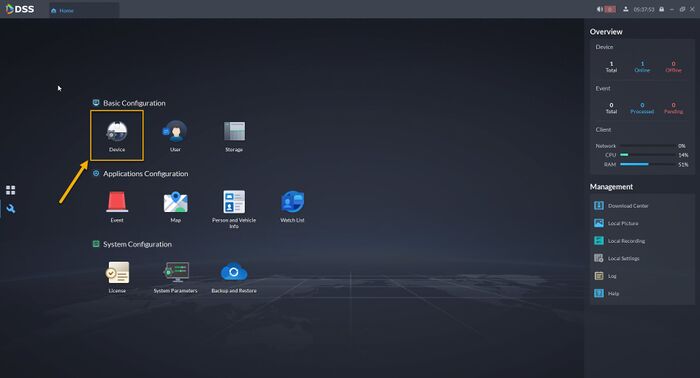Viewport: 700px width, 378px height.
Task: Open the Device configuration icon
Action: tap(117, 131)
